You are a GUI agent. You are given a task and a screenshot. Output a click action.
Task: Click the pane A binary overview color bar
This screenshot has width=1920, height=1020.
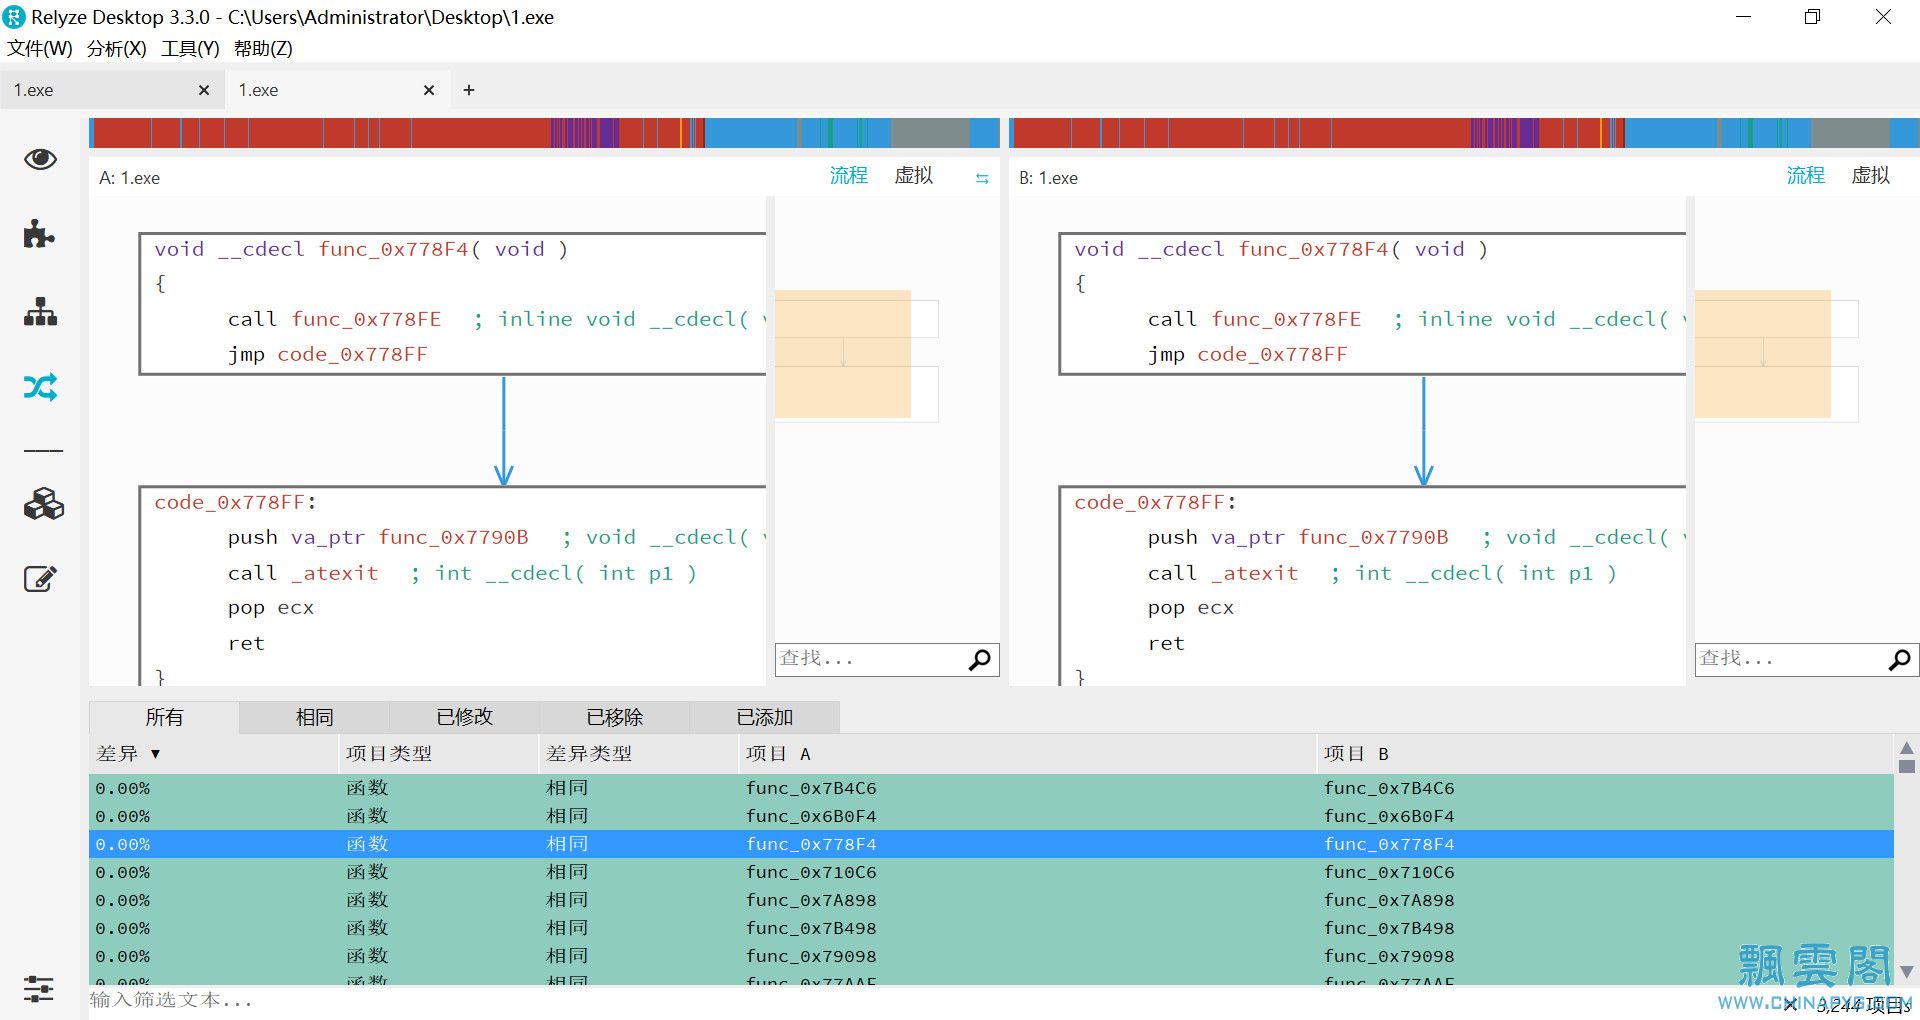544,133
